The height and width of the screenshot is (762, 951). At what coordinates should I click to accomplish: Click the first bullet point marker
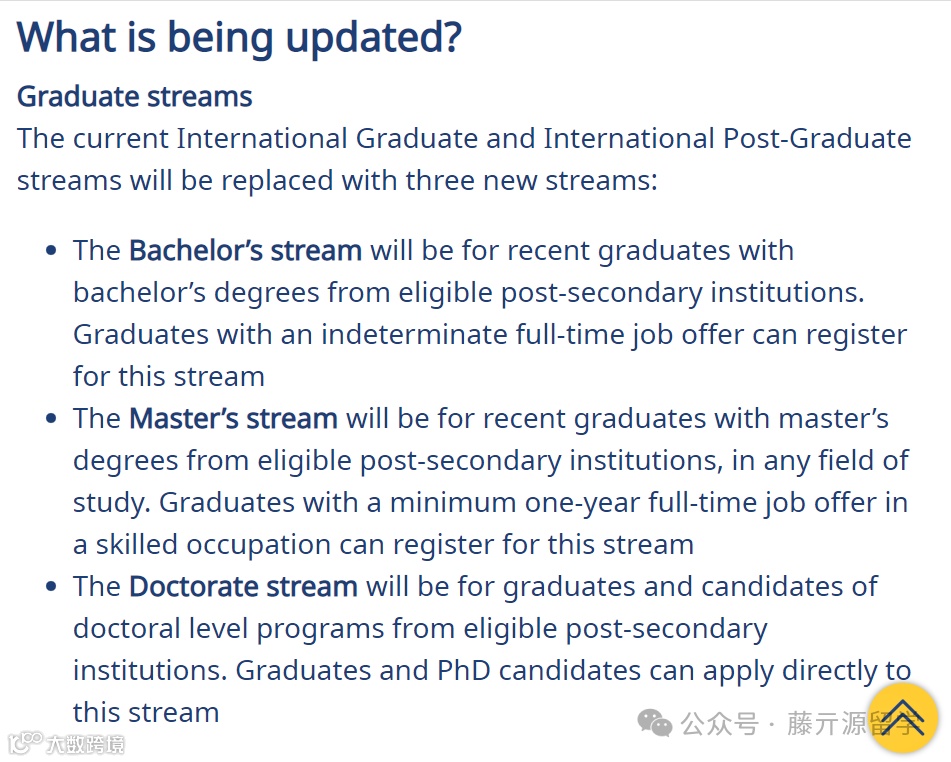(51, 251)
